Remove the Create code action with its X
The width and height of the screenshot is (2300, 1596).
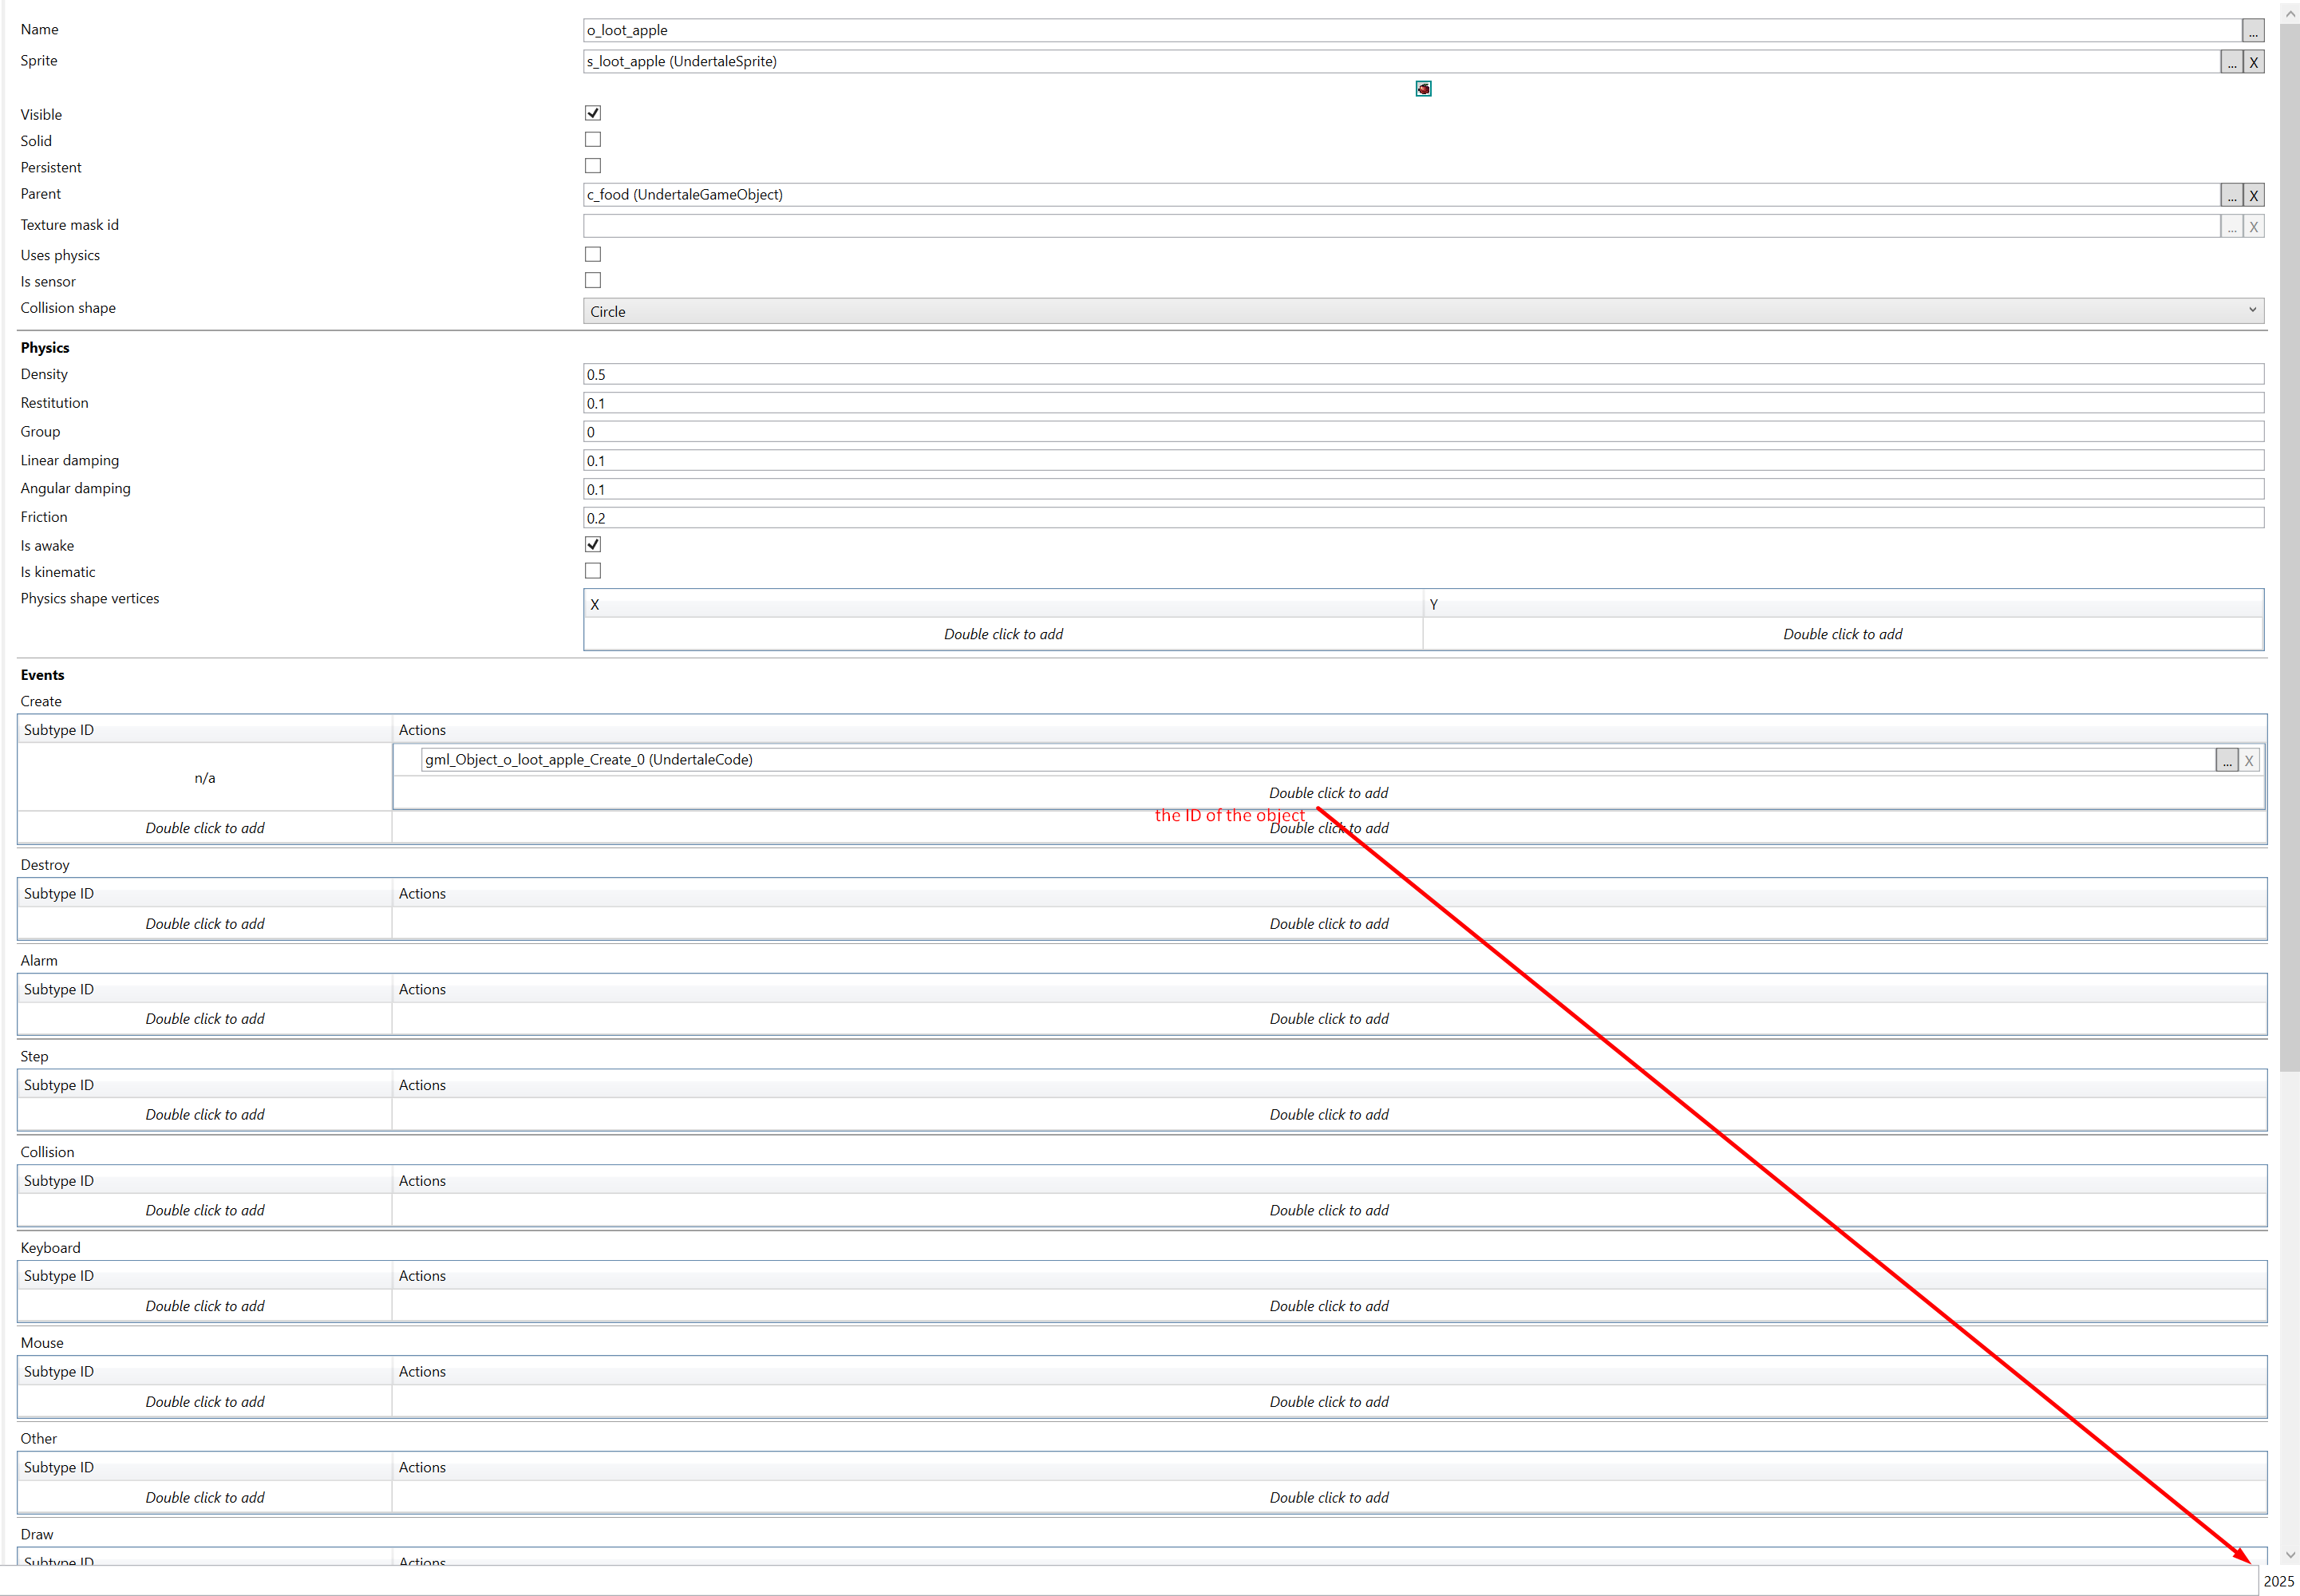click(x=2248, y=761)
